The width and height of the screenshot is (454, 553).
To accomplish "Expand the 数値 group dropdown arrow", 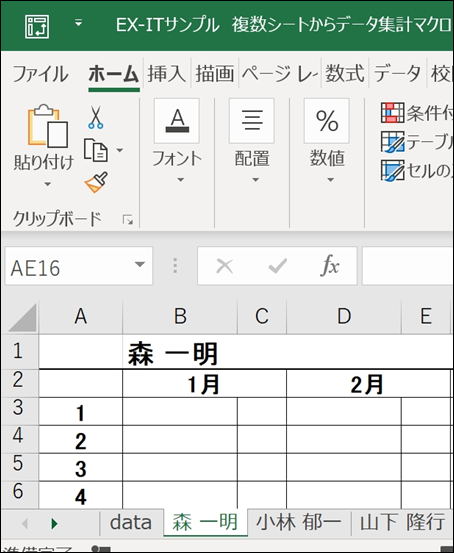I will pos(330,180).
